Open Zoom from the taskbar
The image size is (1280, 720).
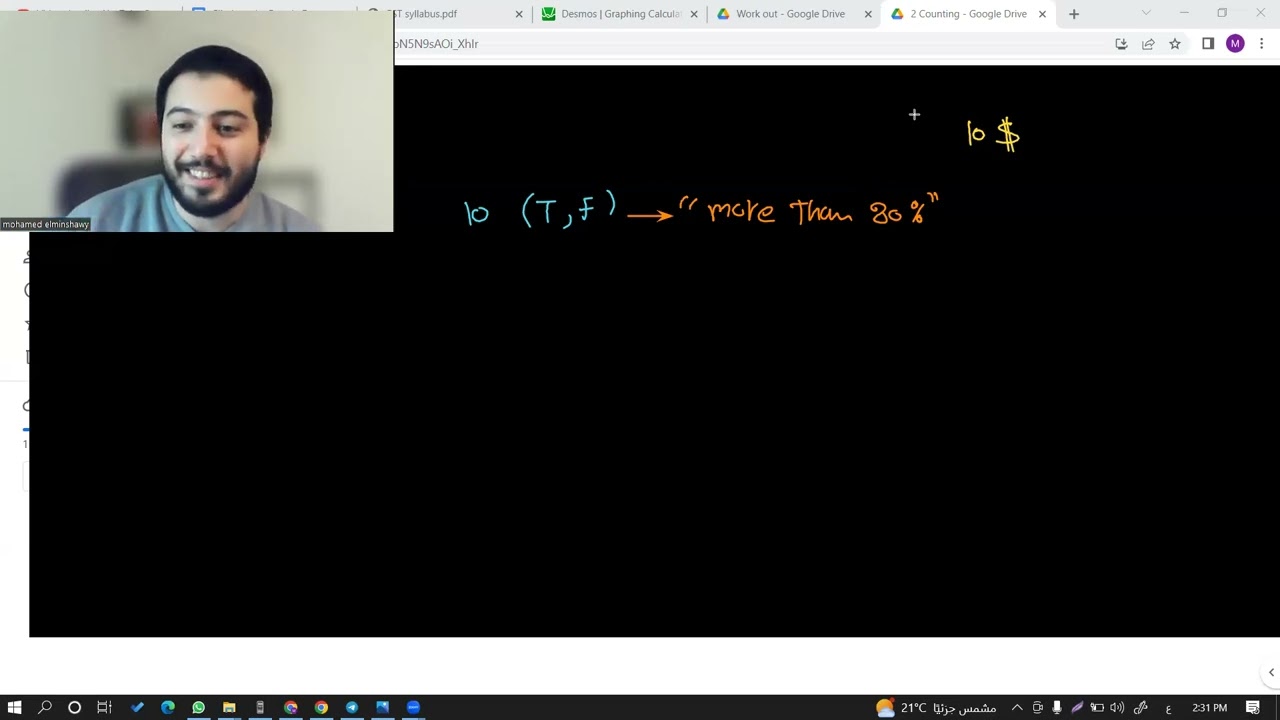coord(413,708)
